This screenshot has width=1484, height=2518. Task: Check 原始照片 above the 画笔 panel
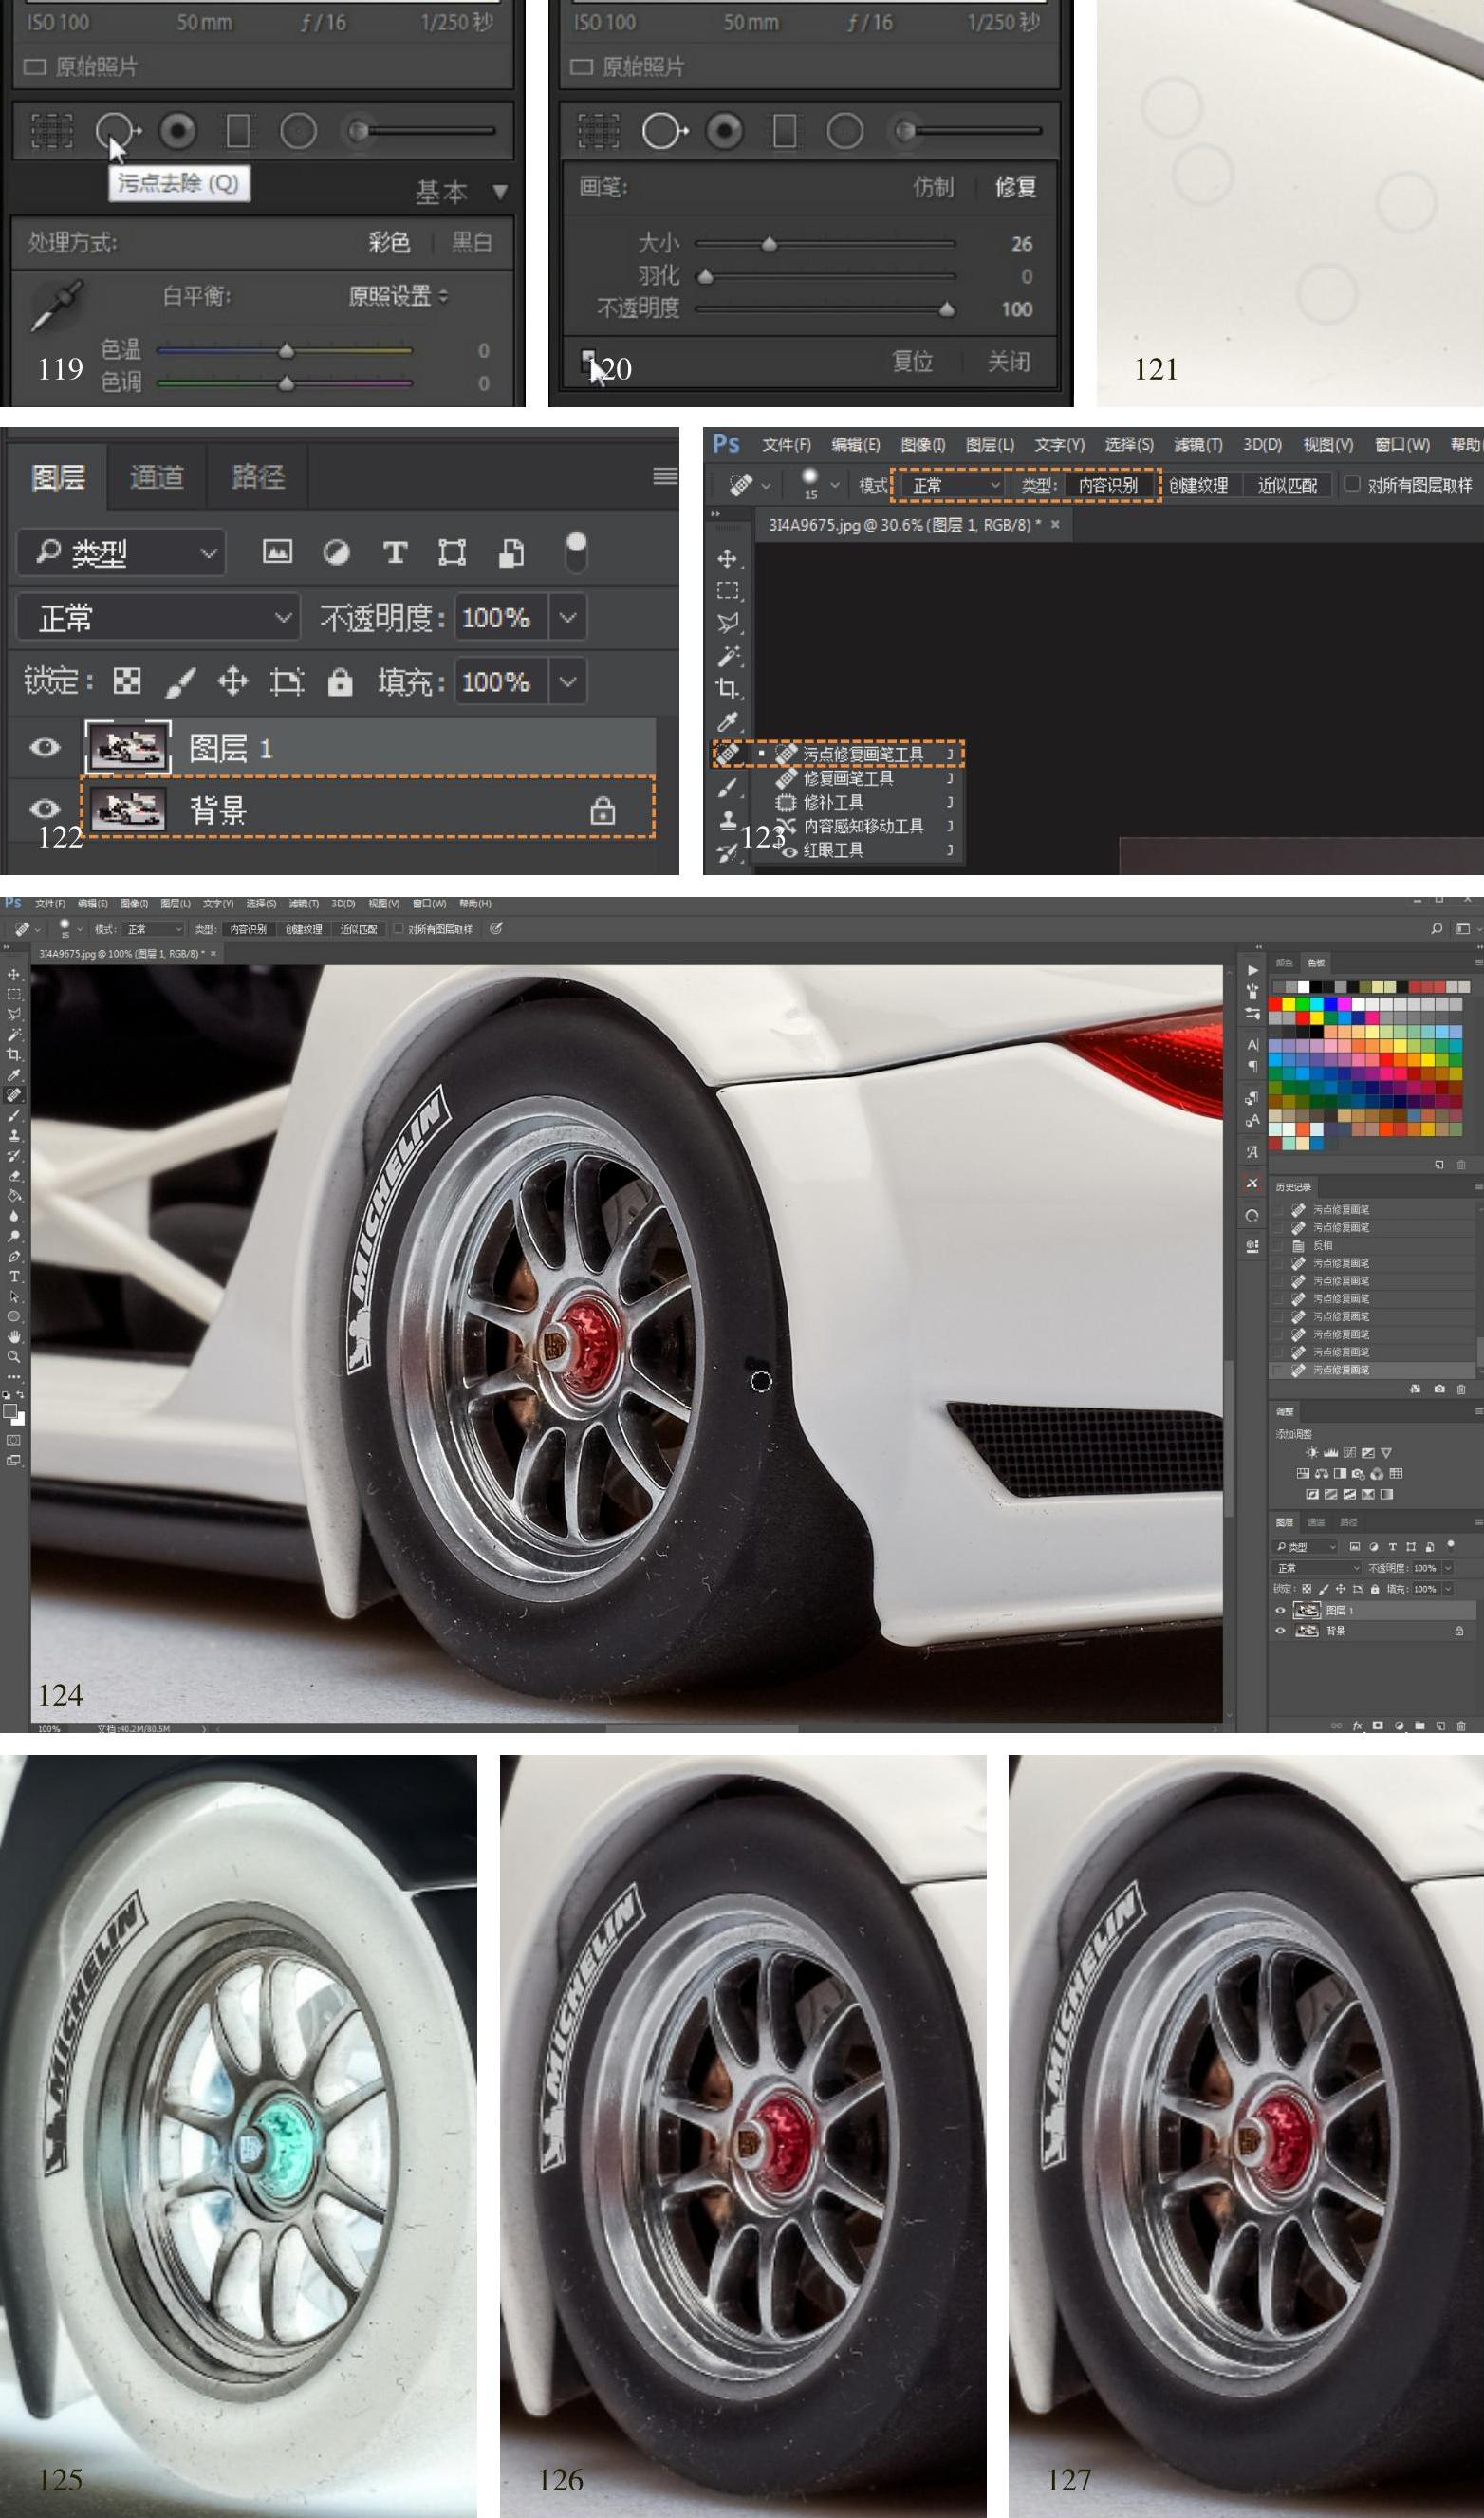click(581, 67)
